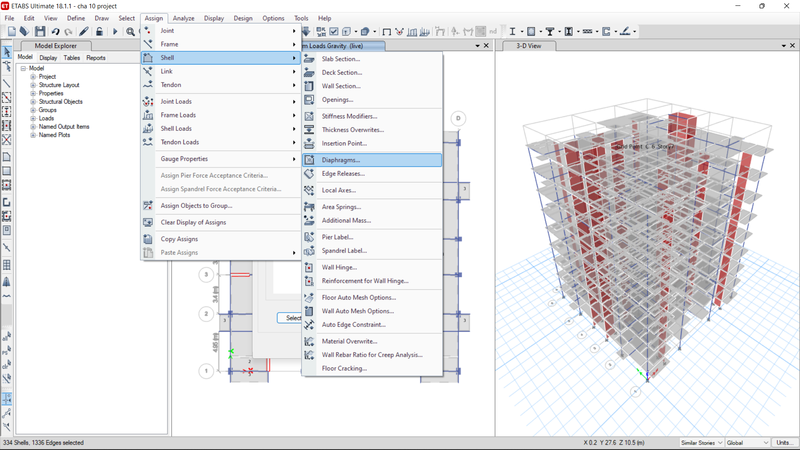Close the plan view panel
The width and height of the screenshot is (800, 450).
(x=486, y=45)
